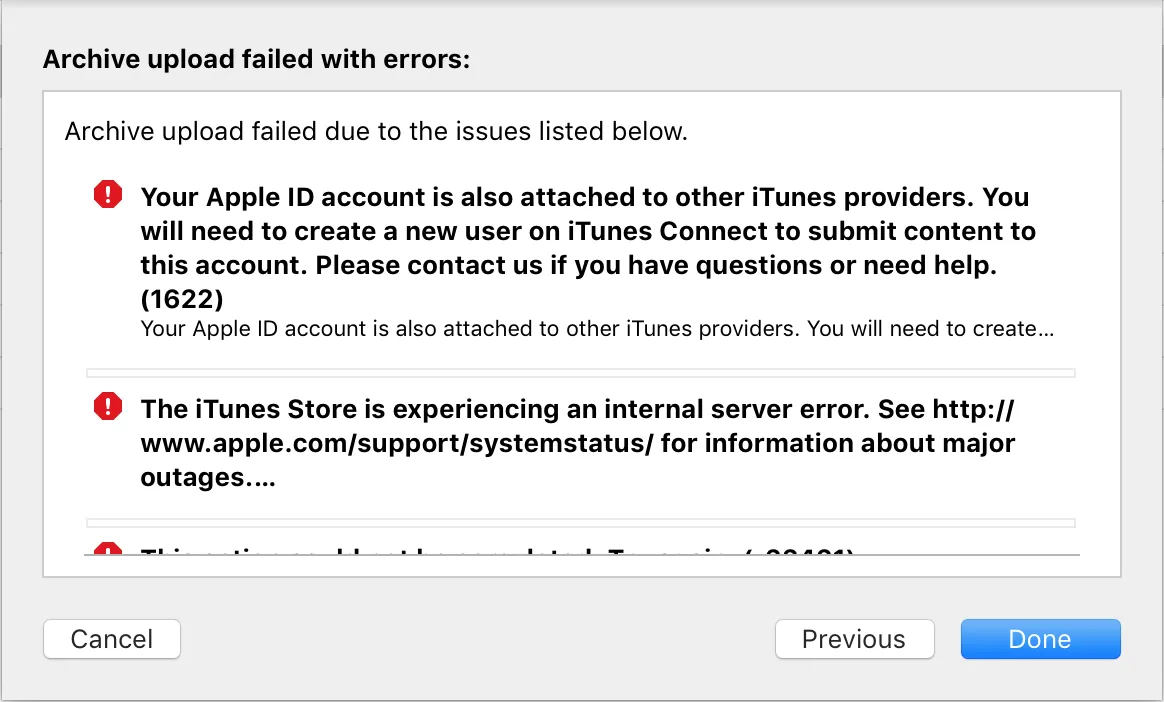Click the 'Archive upload failed with errors:' heading

(256, 60)
